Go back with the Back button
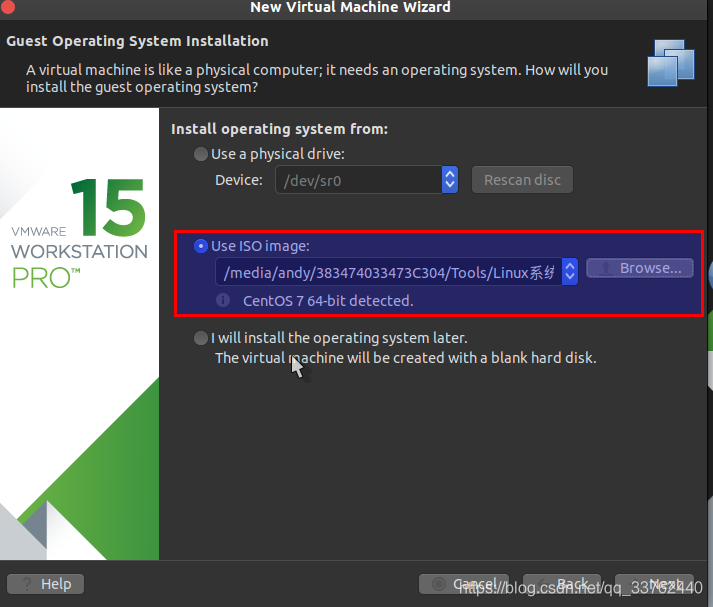Viewport: 713px width, 607px height. (562, 584)
